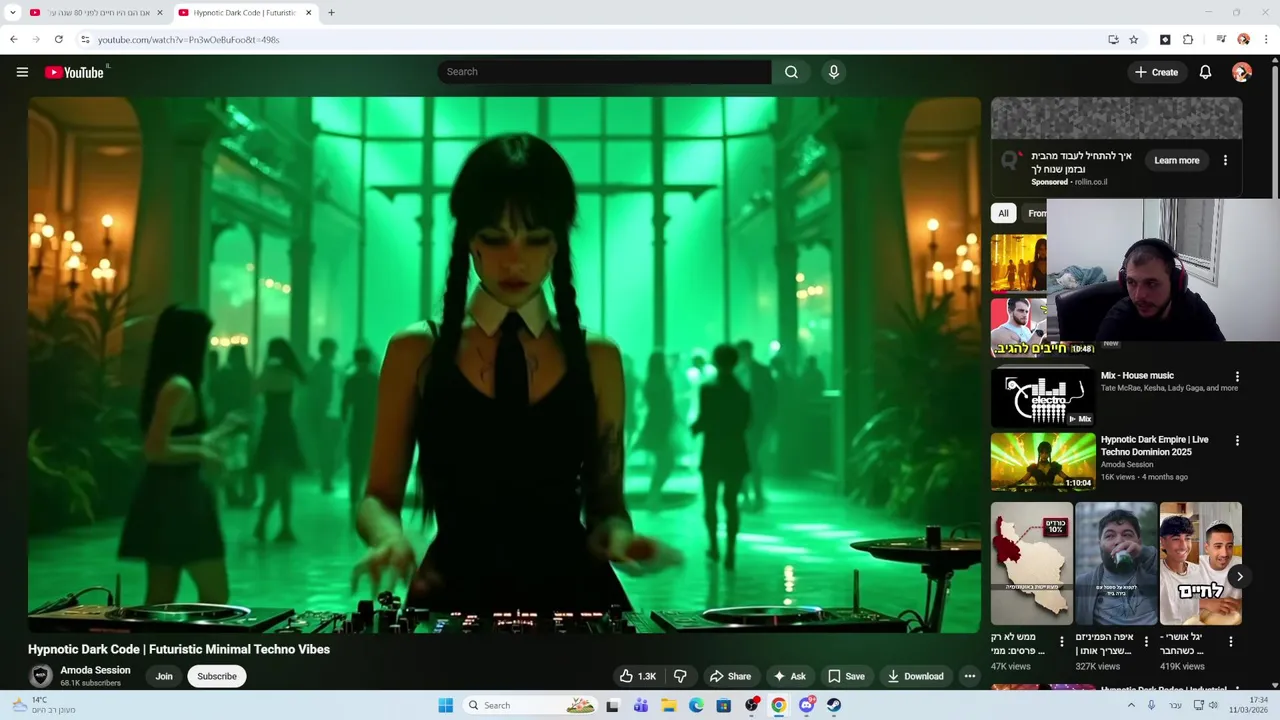
Task: Share the video
Action: pos(730,676)
